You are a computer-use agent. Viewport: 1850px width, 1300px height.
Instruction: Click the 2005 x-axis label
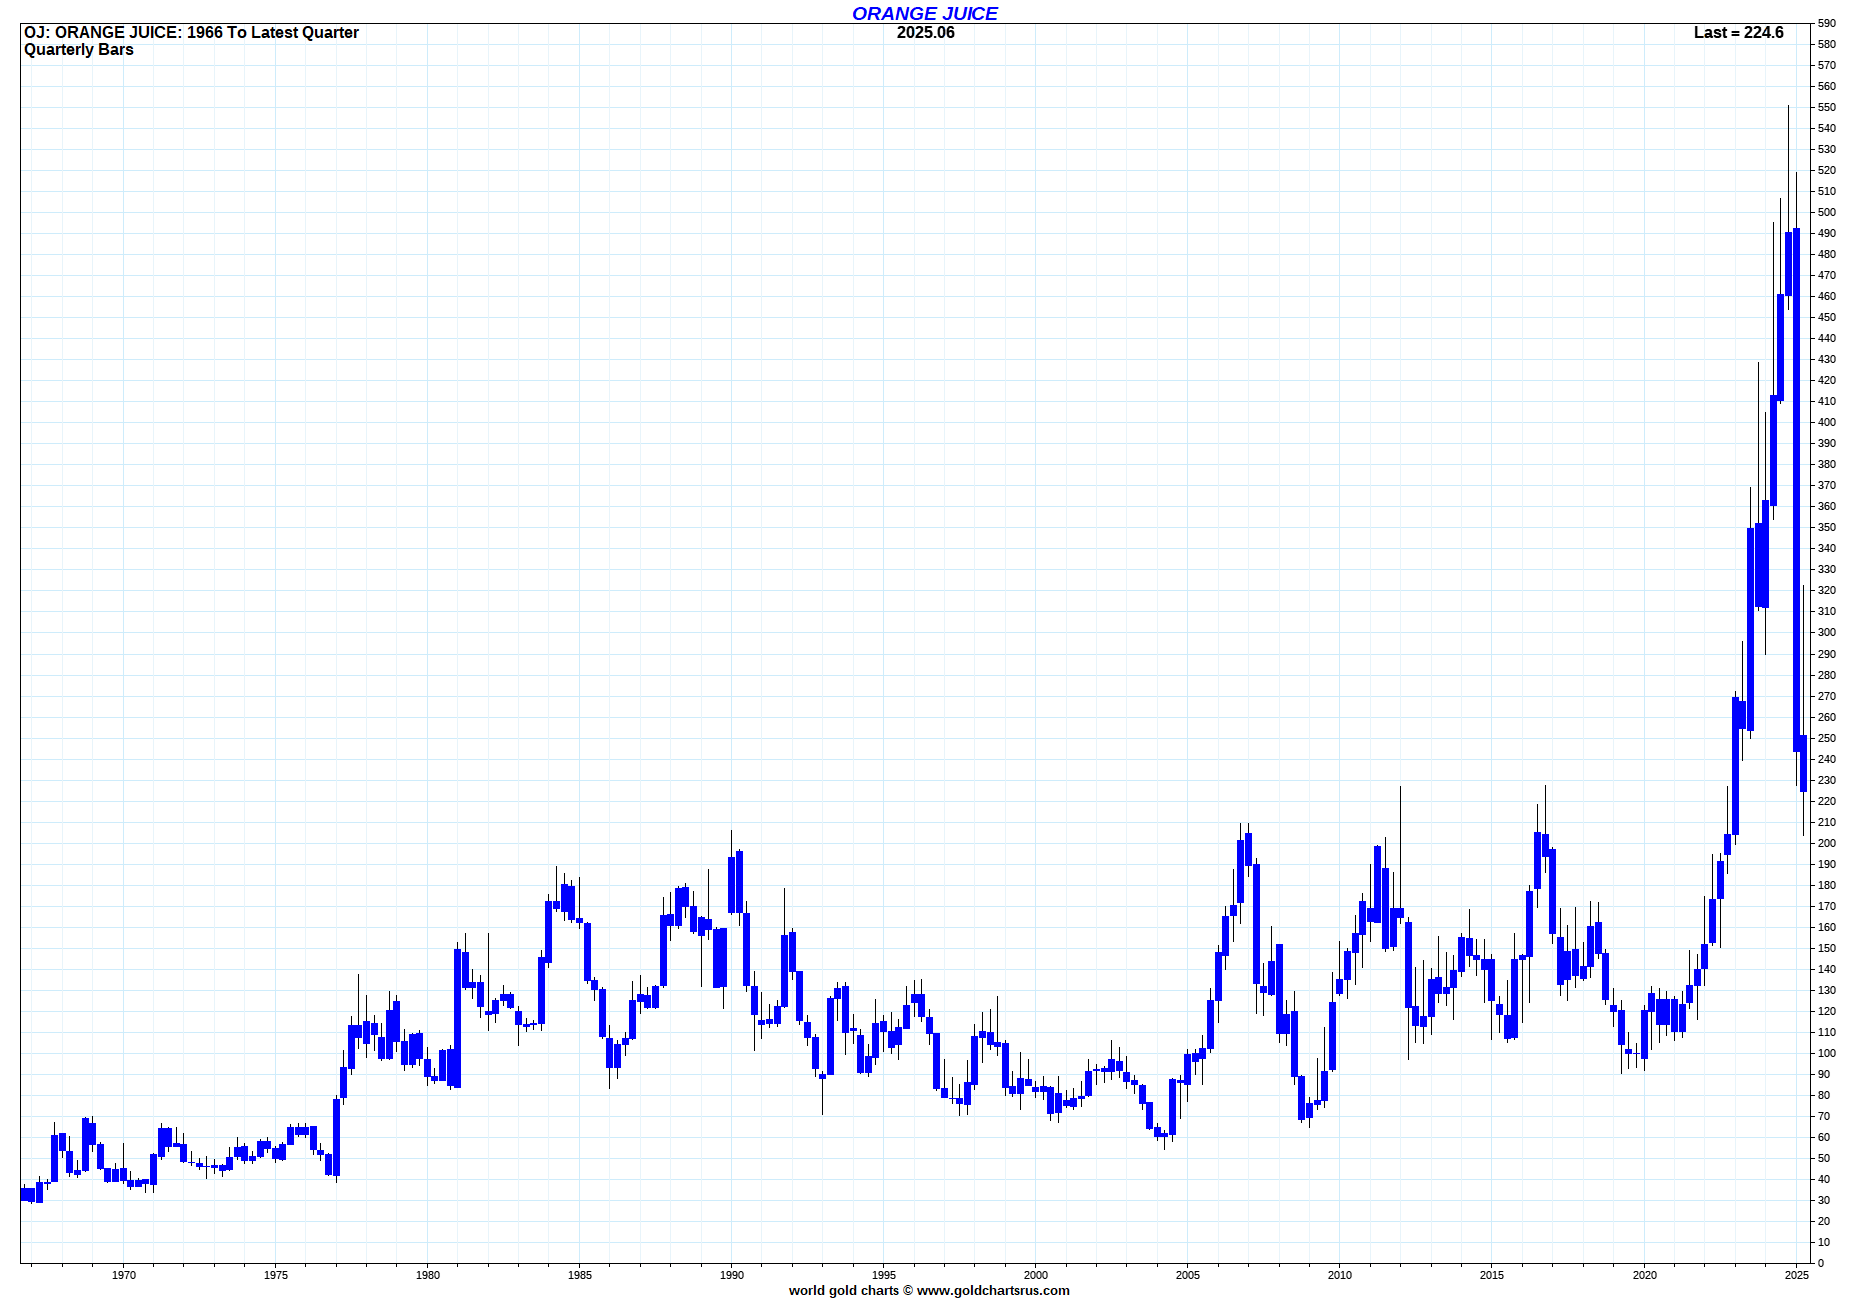pyautogui.click(x=1188, y=1274)
